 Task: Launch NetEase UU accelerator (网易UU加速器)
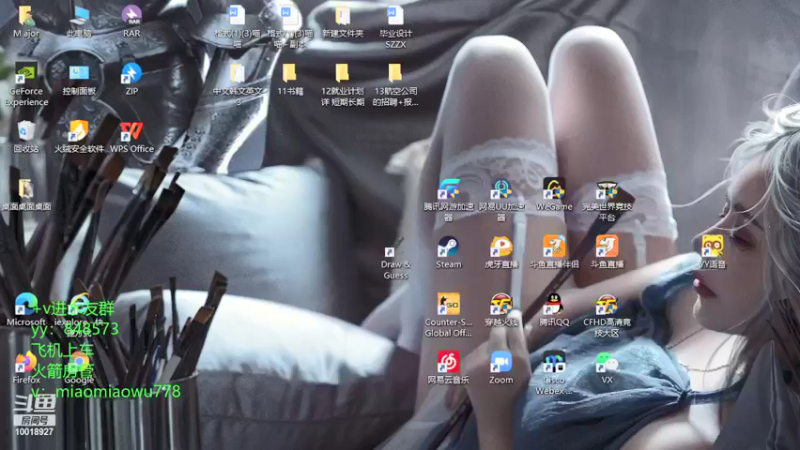pos(502,200)
